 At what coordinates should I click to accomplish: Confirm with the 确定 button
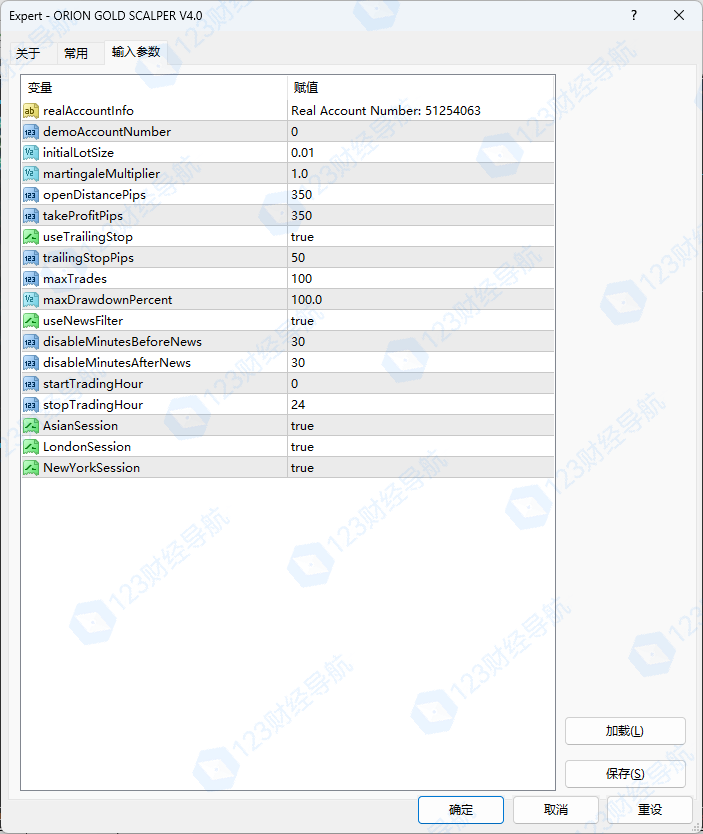click(461, 810)
